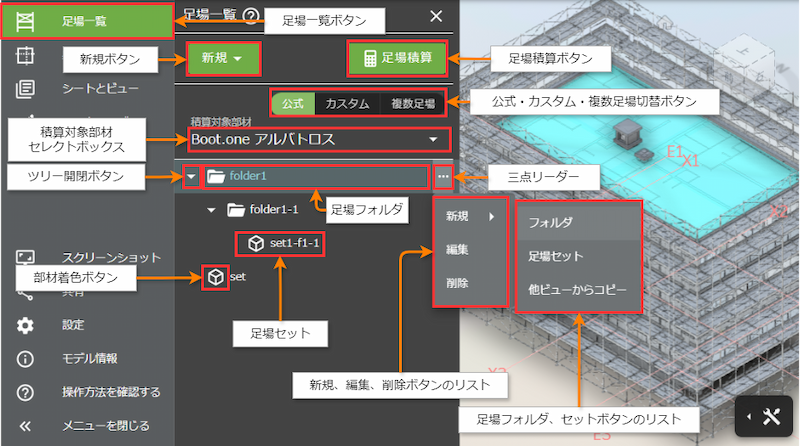This screenshot has width=800, height=446.
Task: Click the 設定 gear icon
Action: click(x=25, y=325)
